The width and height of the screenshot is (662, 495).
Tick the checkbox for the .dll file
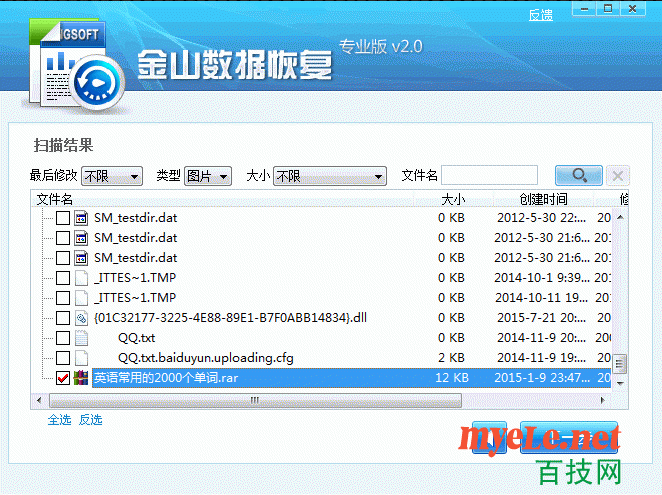click(x=63, y=318)
